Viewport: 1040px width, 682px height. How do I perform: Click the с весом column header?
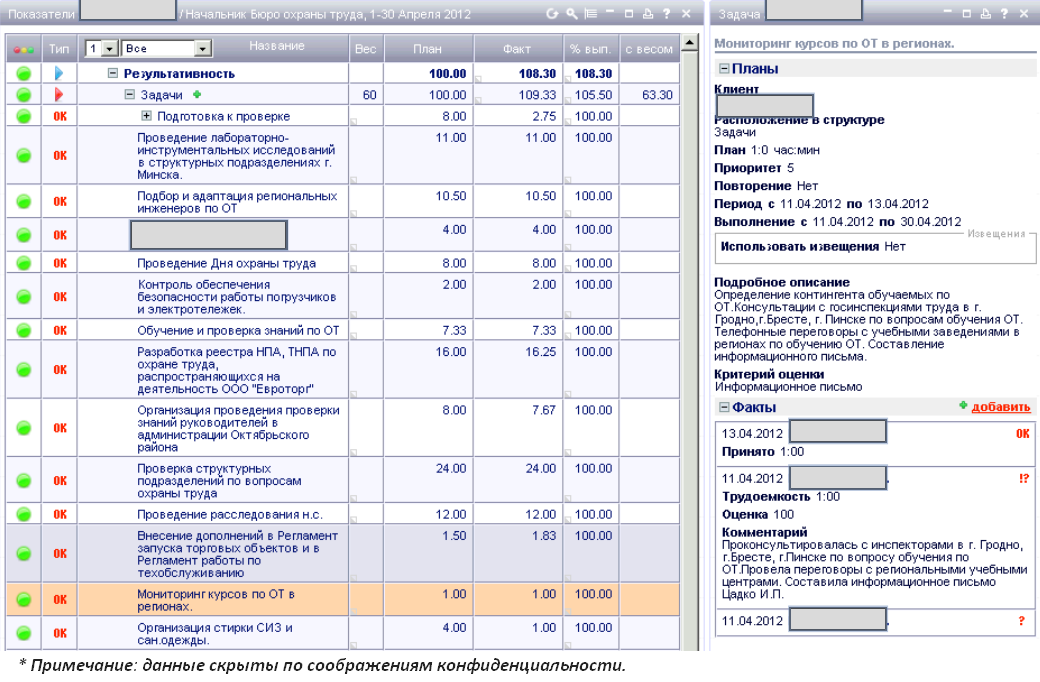click(649, 49)
